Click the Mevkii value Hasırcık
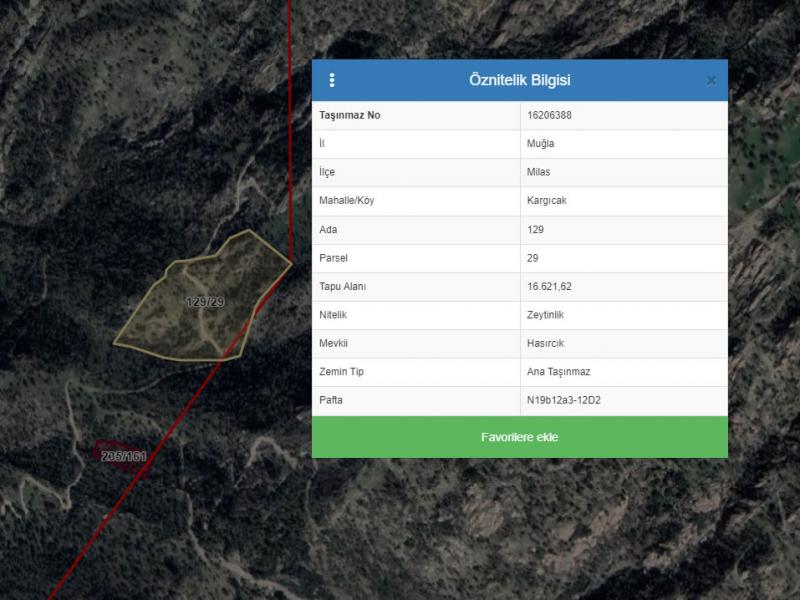 (546, 343)
